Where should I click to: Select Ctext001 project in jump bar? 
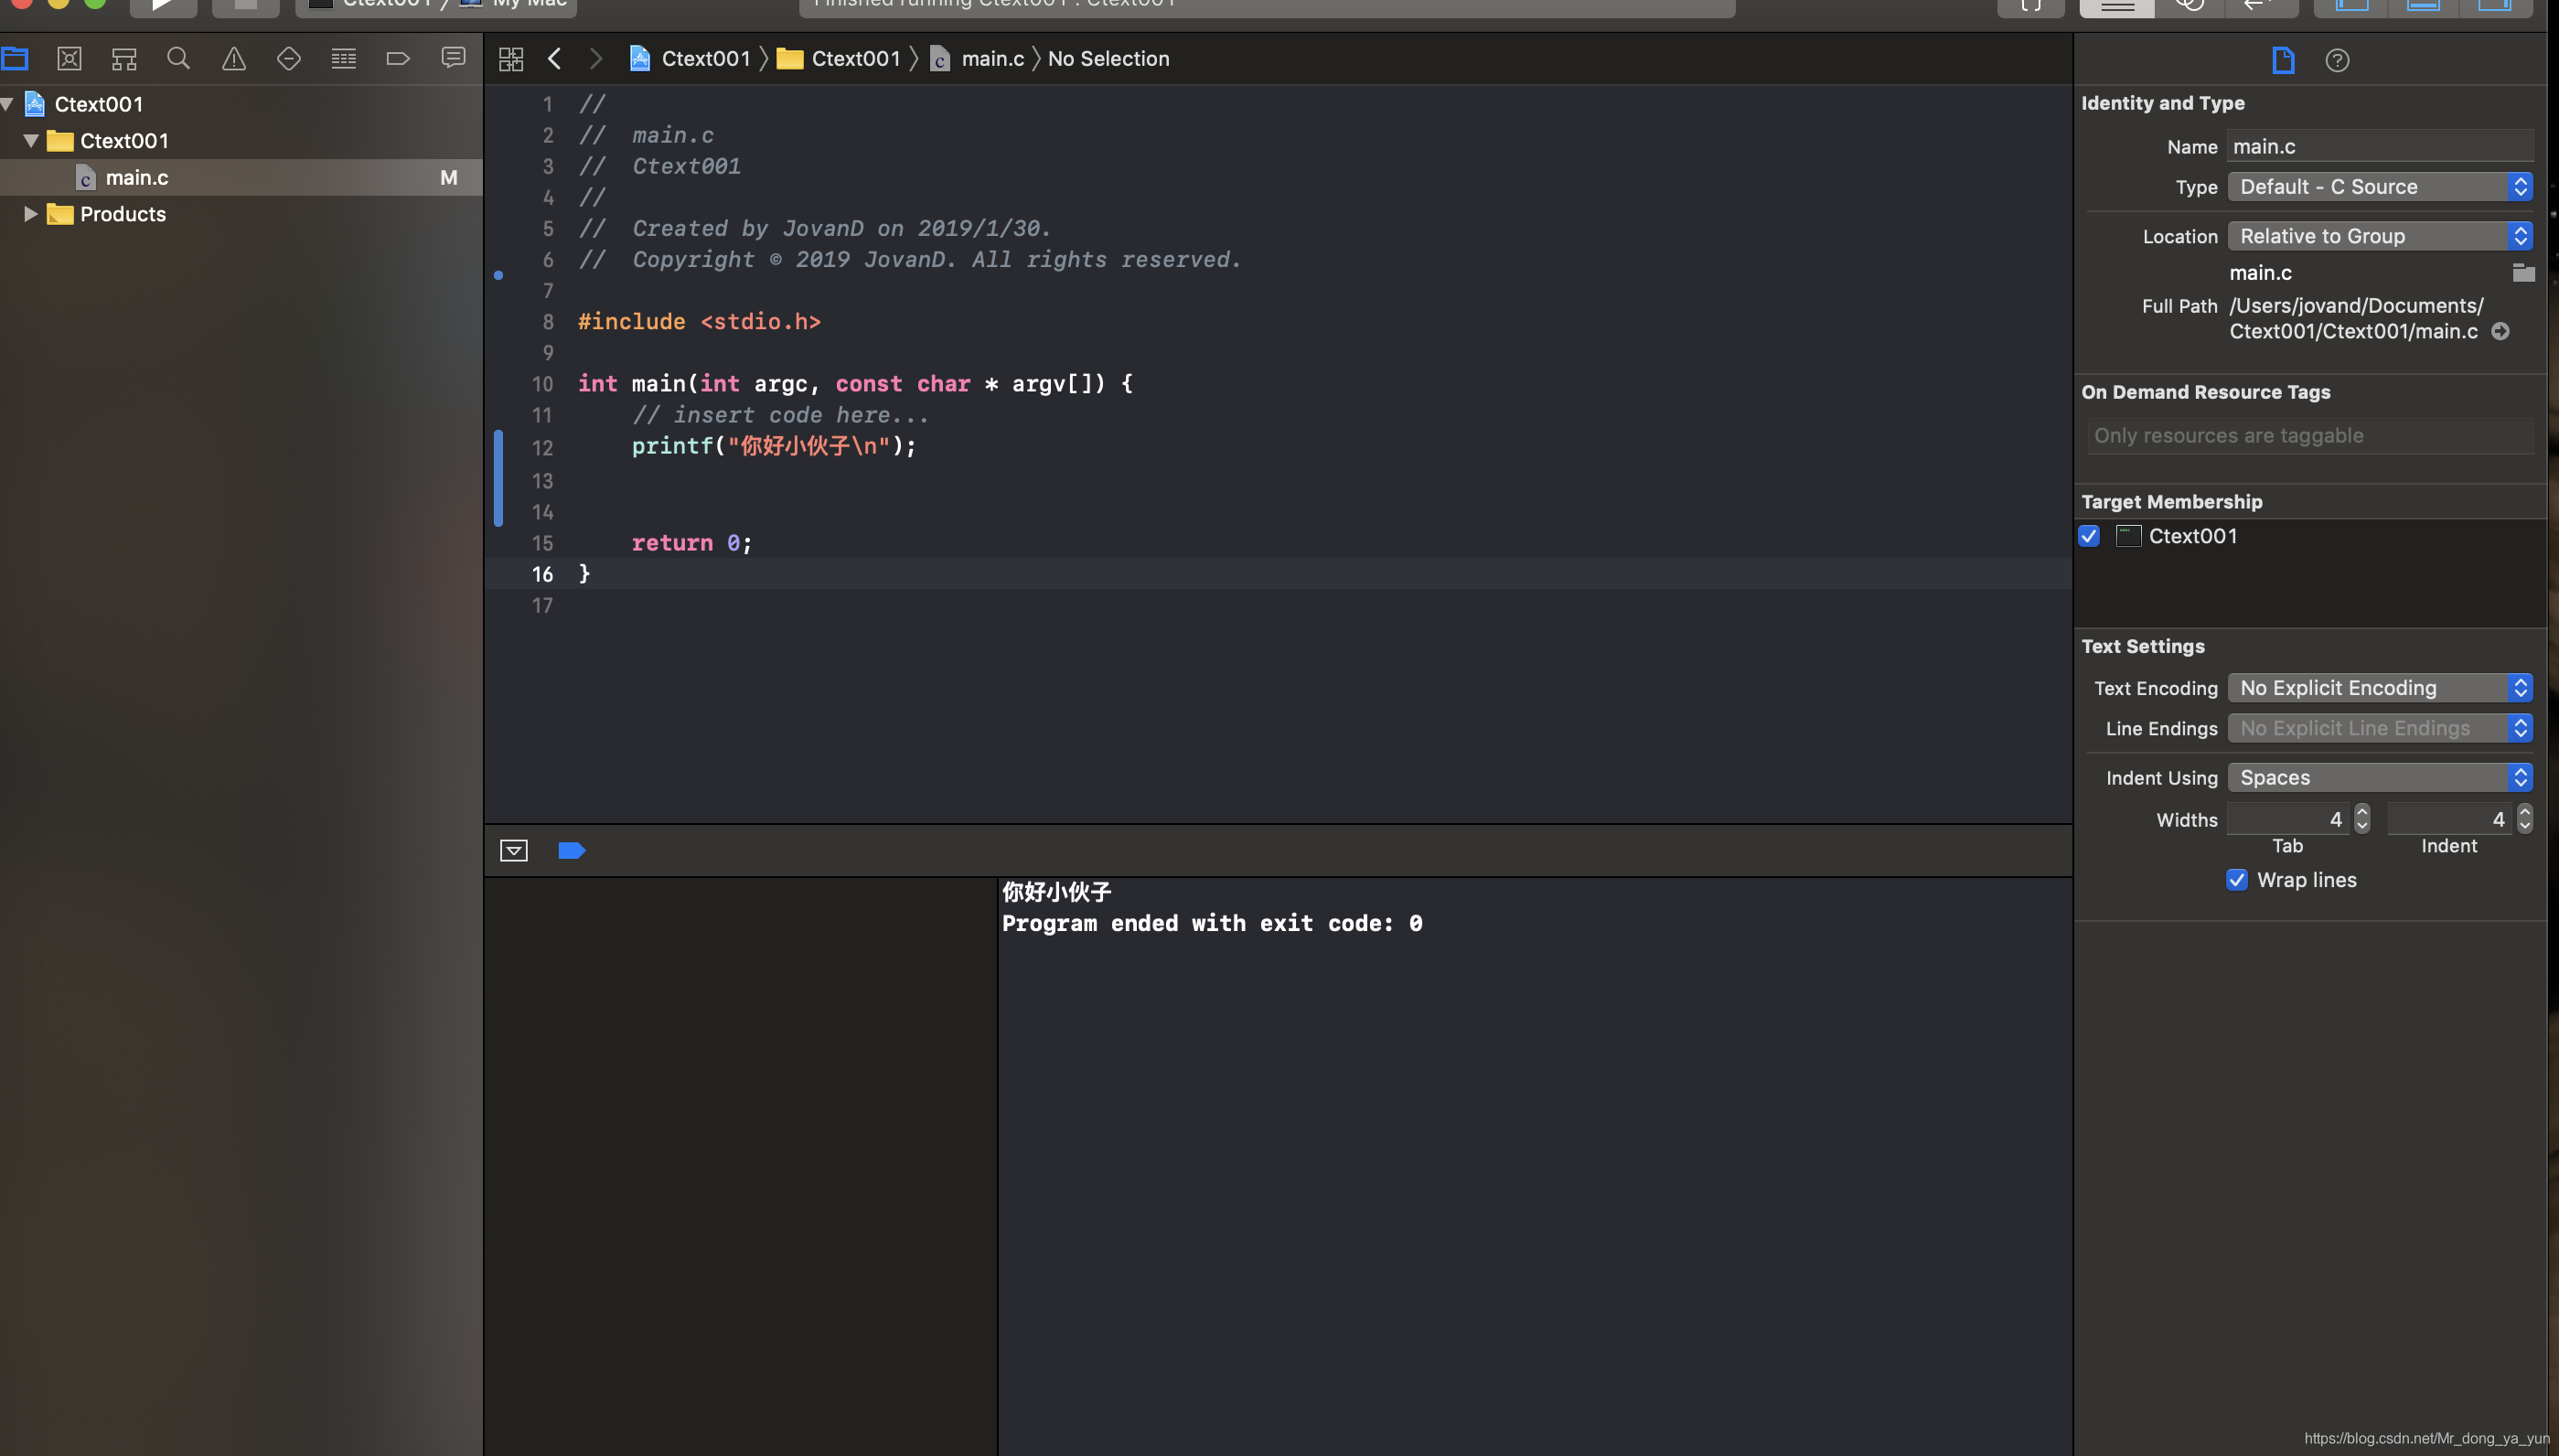(x=690, y=59)
